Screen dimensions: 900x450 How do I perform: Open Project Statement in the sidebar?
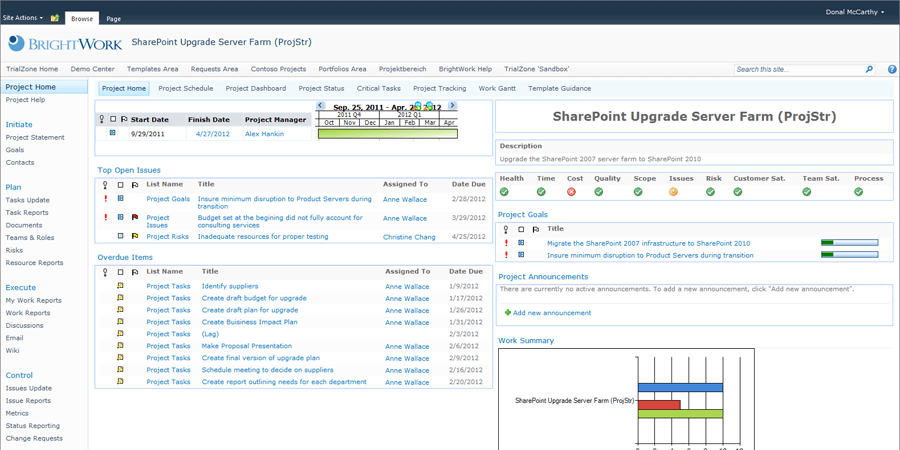(x=35, y=138)
